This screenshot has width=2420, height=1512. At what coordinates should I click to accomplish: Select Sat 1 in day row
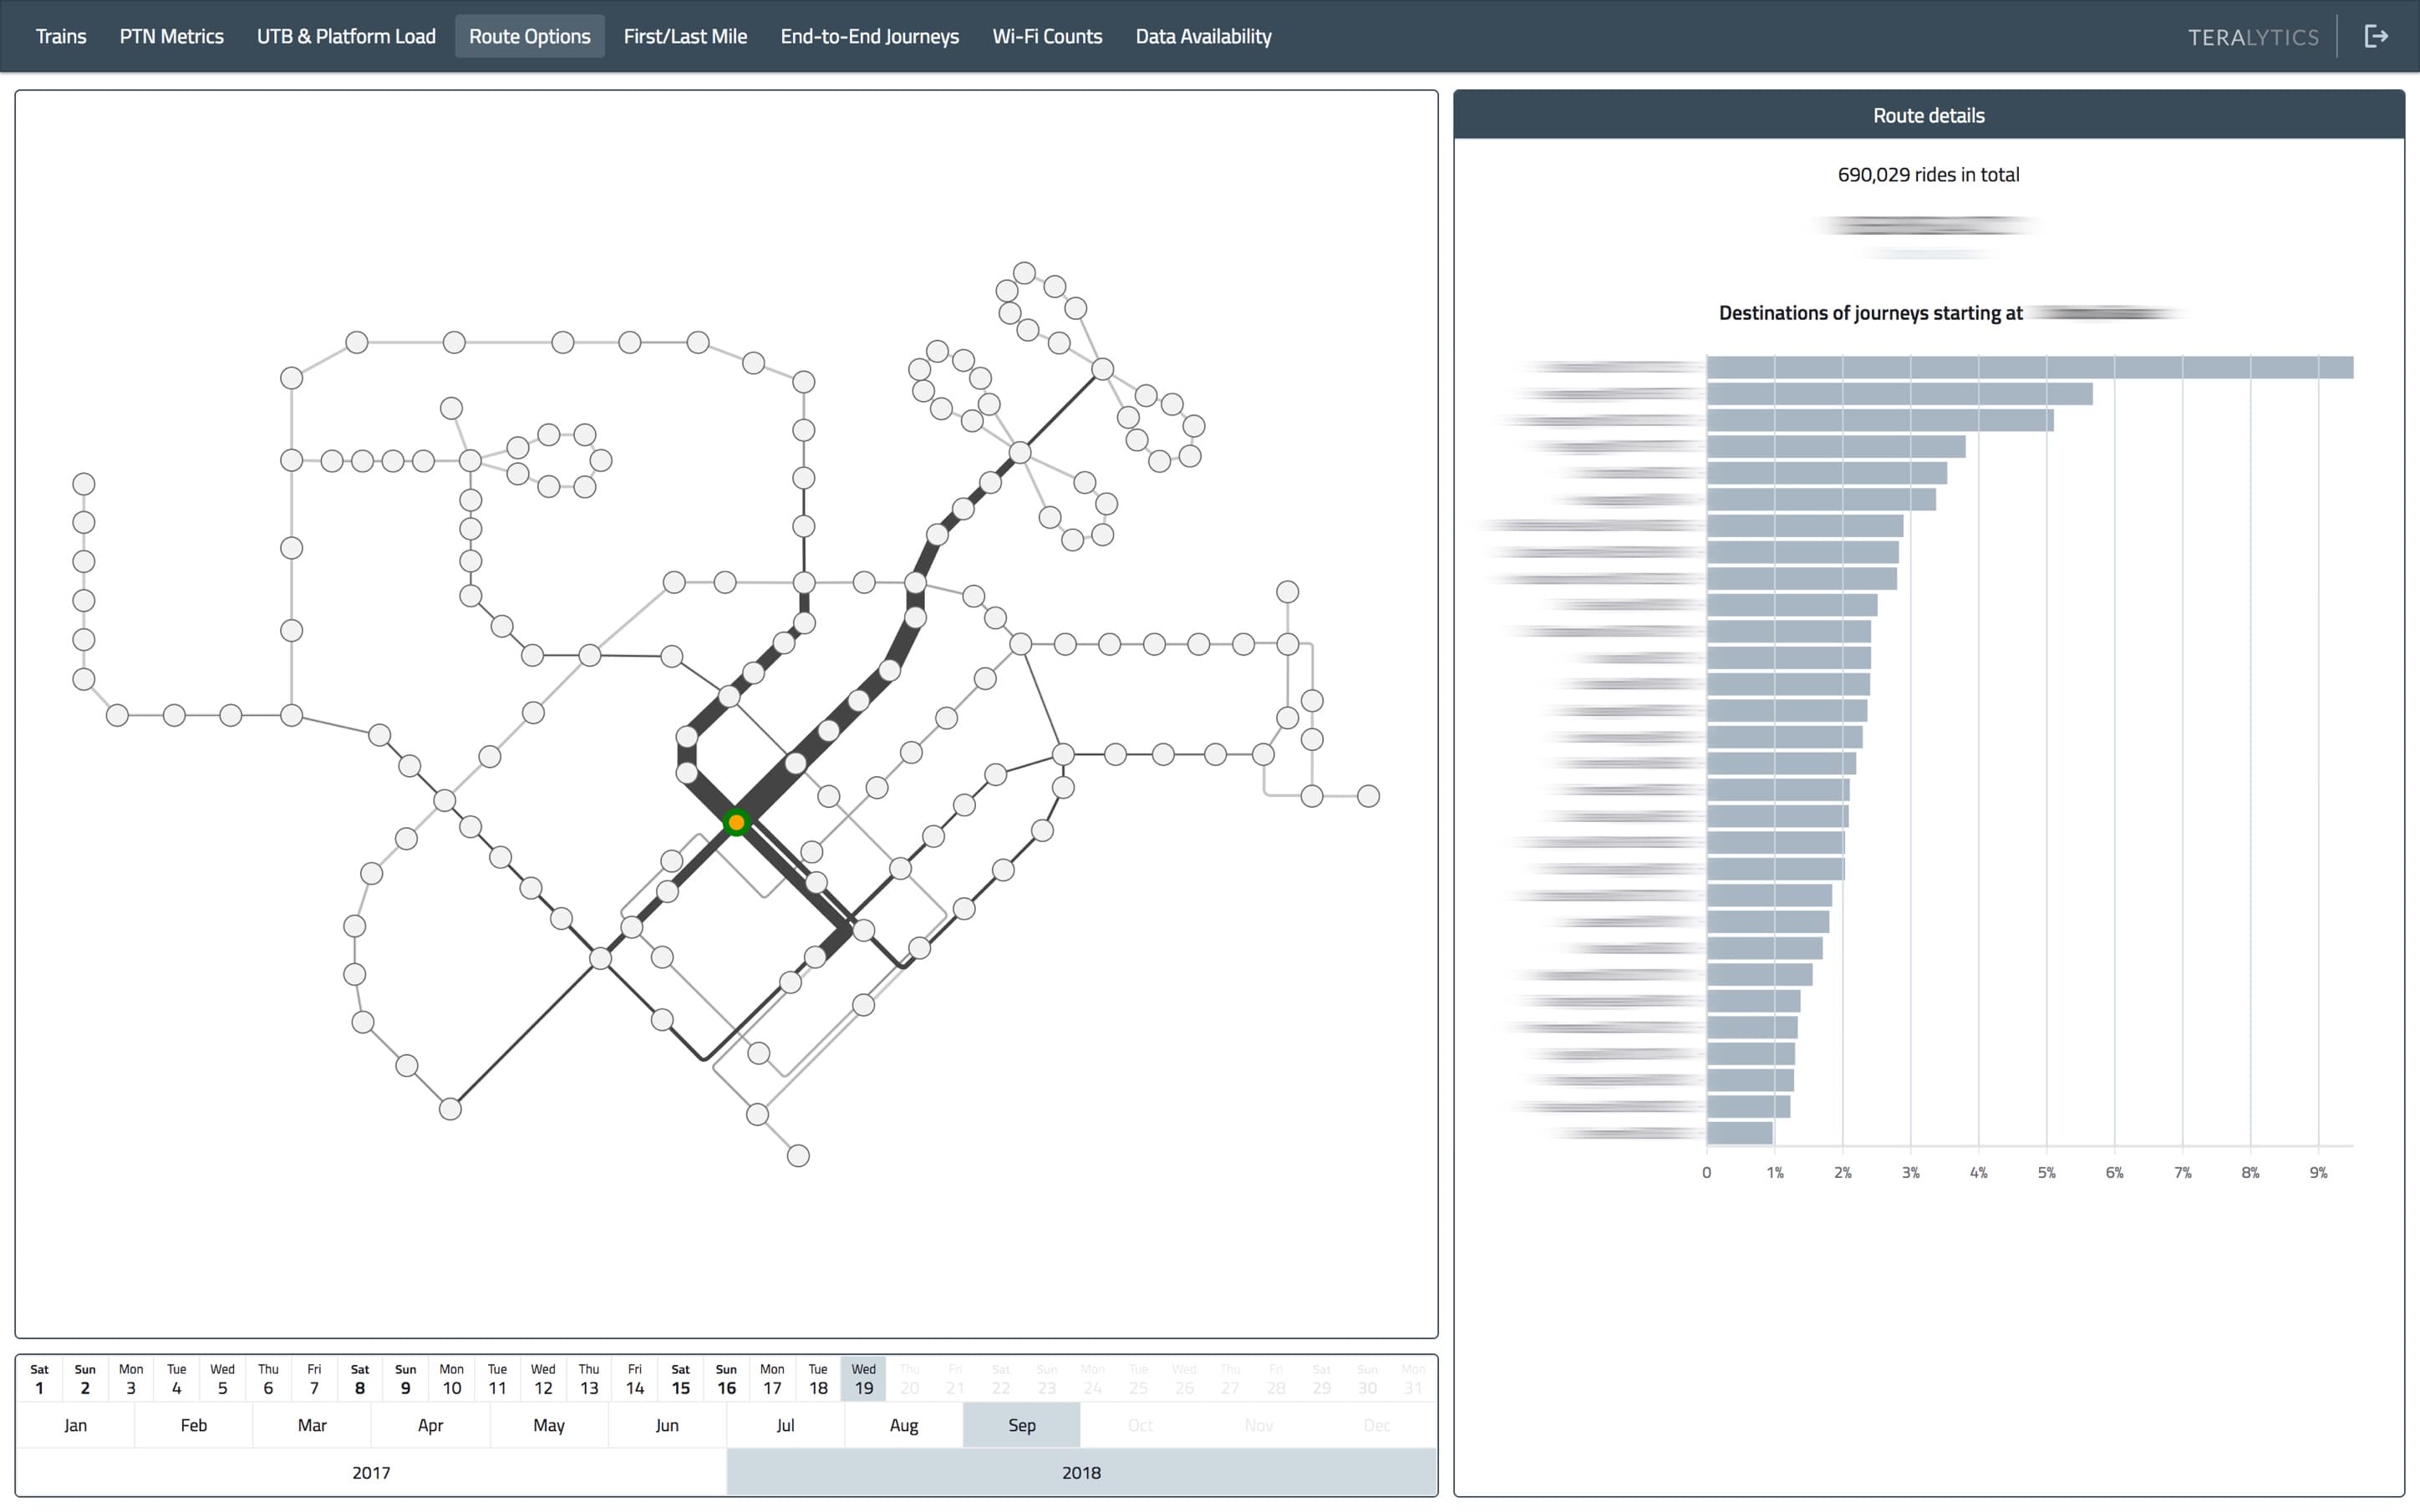[39, 1379]
